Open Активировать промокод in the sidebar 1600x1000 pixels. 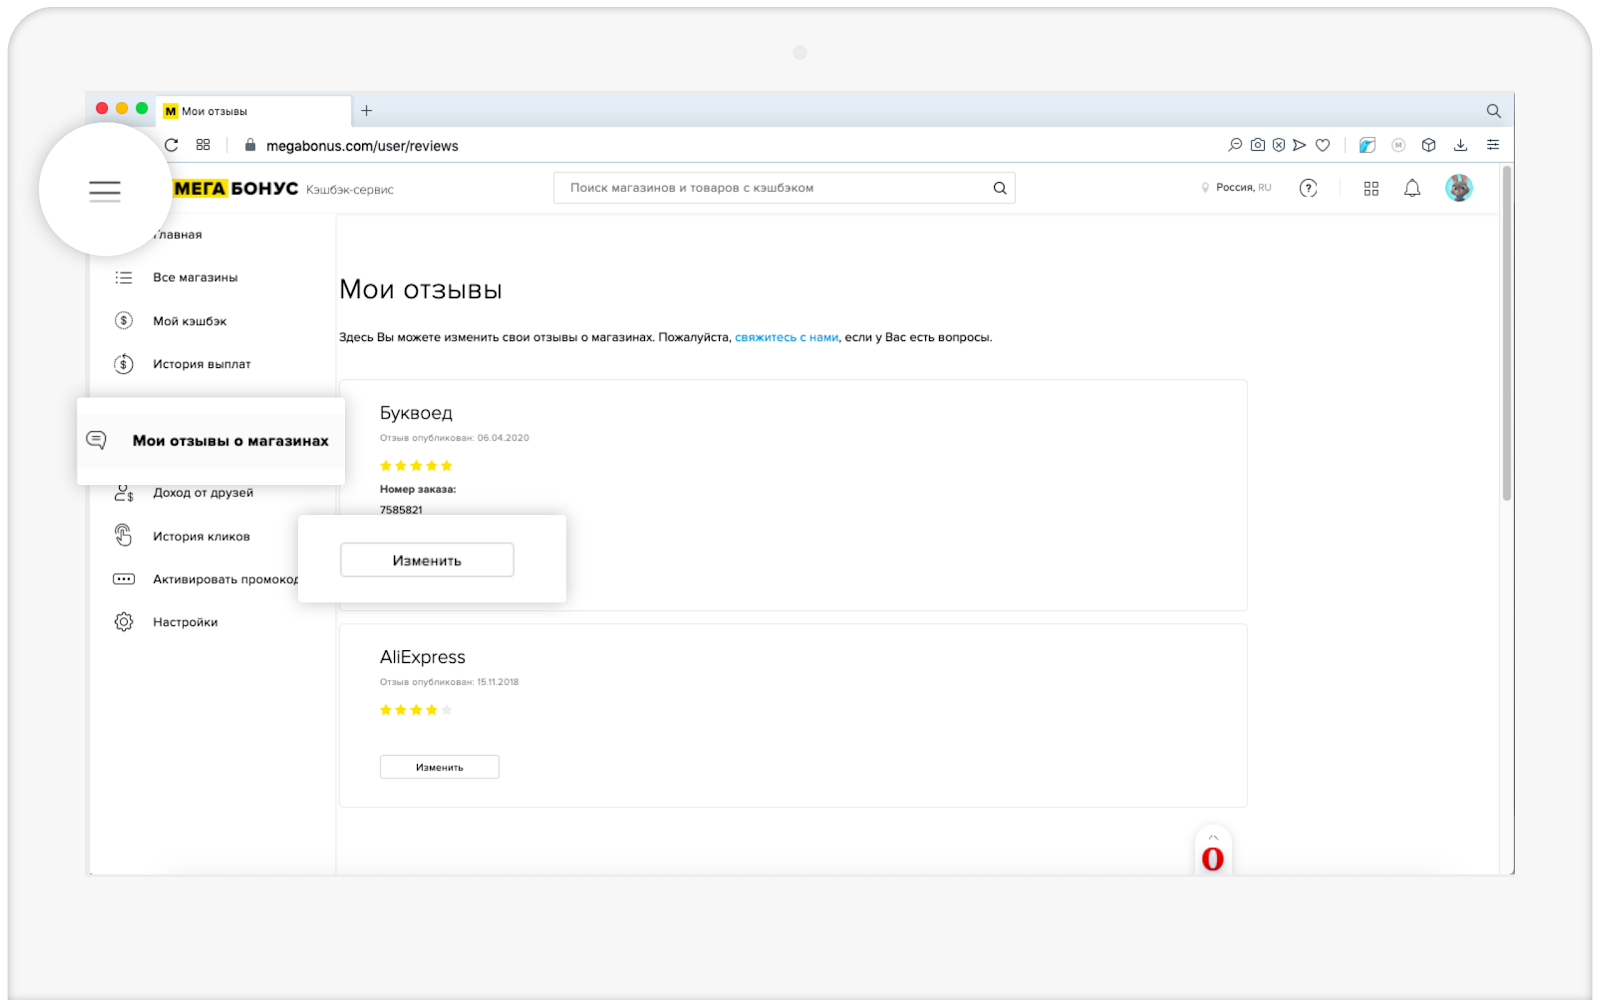(x=225, y=580)
